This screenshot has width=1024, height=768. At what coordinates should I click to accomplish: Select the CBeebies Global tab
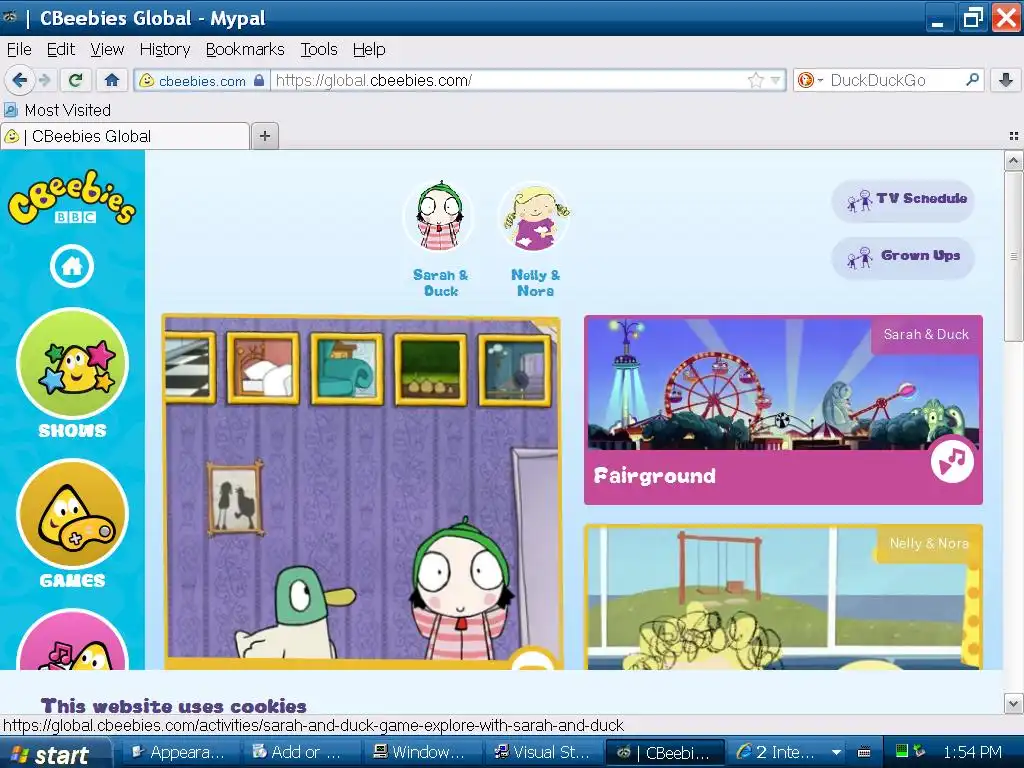124,136
